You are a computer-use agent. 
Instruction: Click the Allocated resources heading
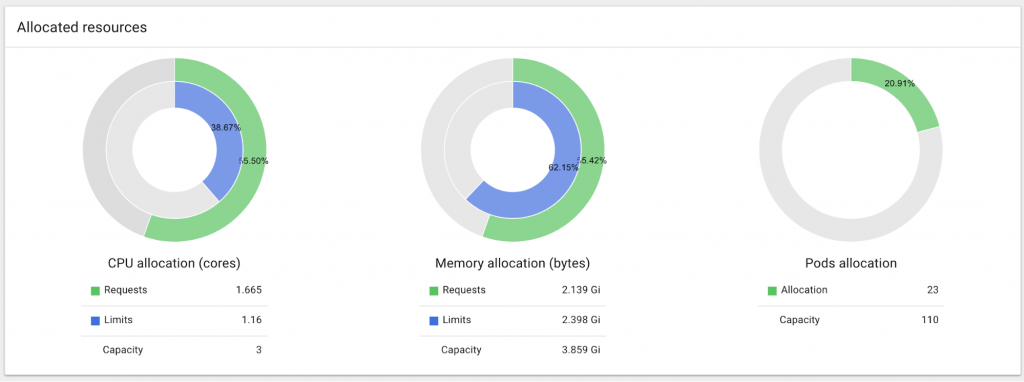point(82,27)
